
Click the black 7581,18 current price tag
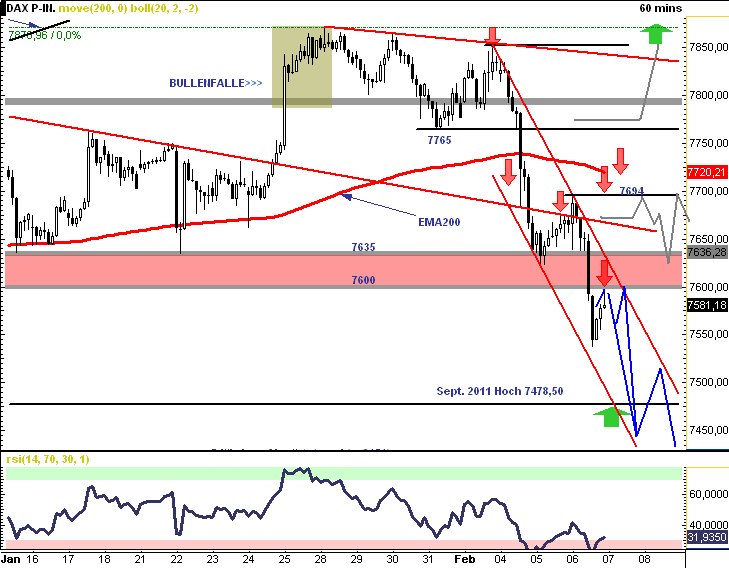coord(707,305)
